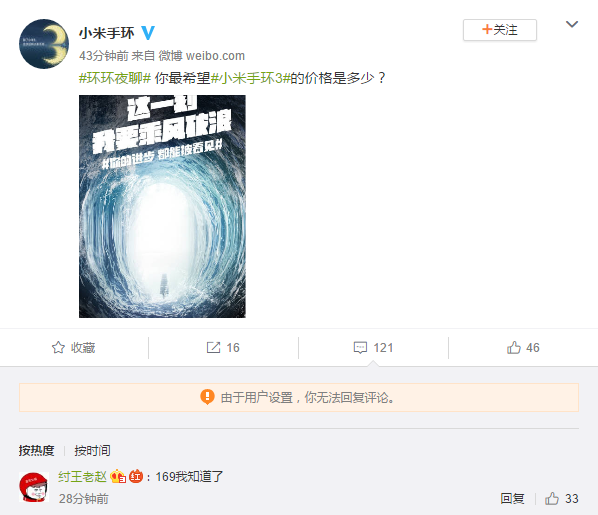Click 回复 to reply to the comment

click(x=512, y=499)
